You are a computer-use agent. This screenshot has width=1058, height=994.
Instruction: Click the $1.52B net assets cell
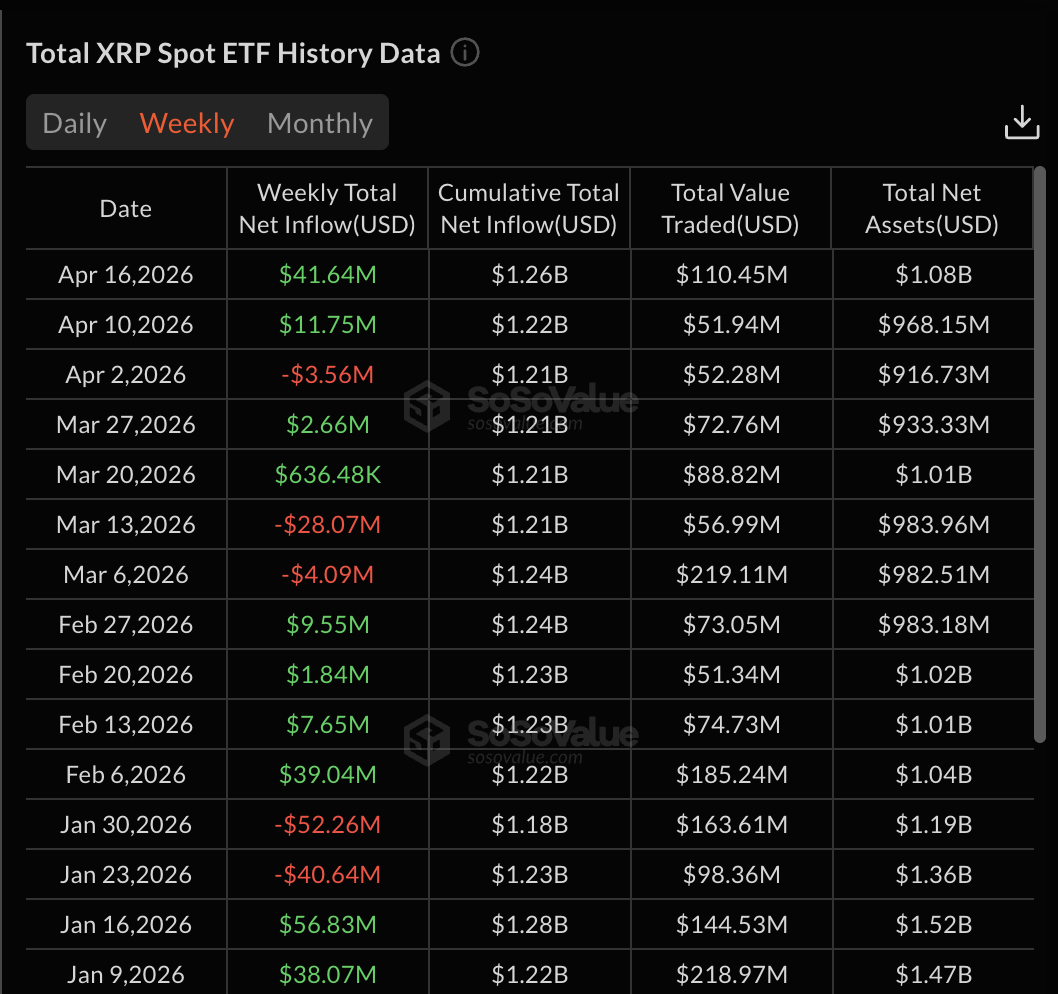click(x=933, y=925)
